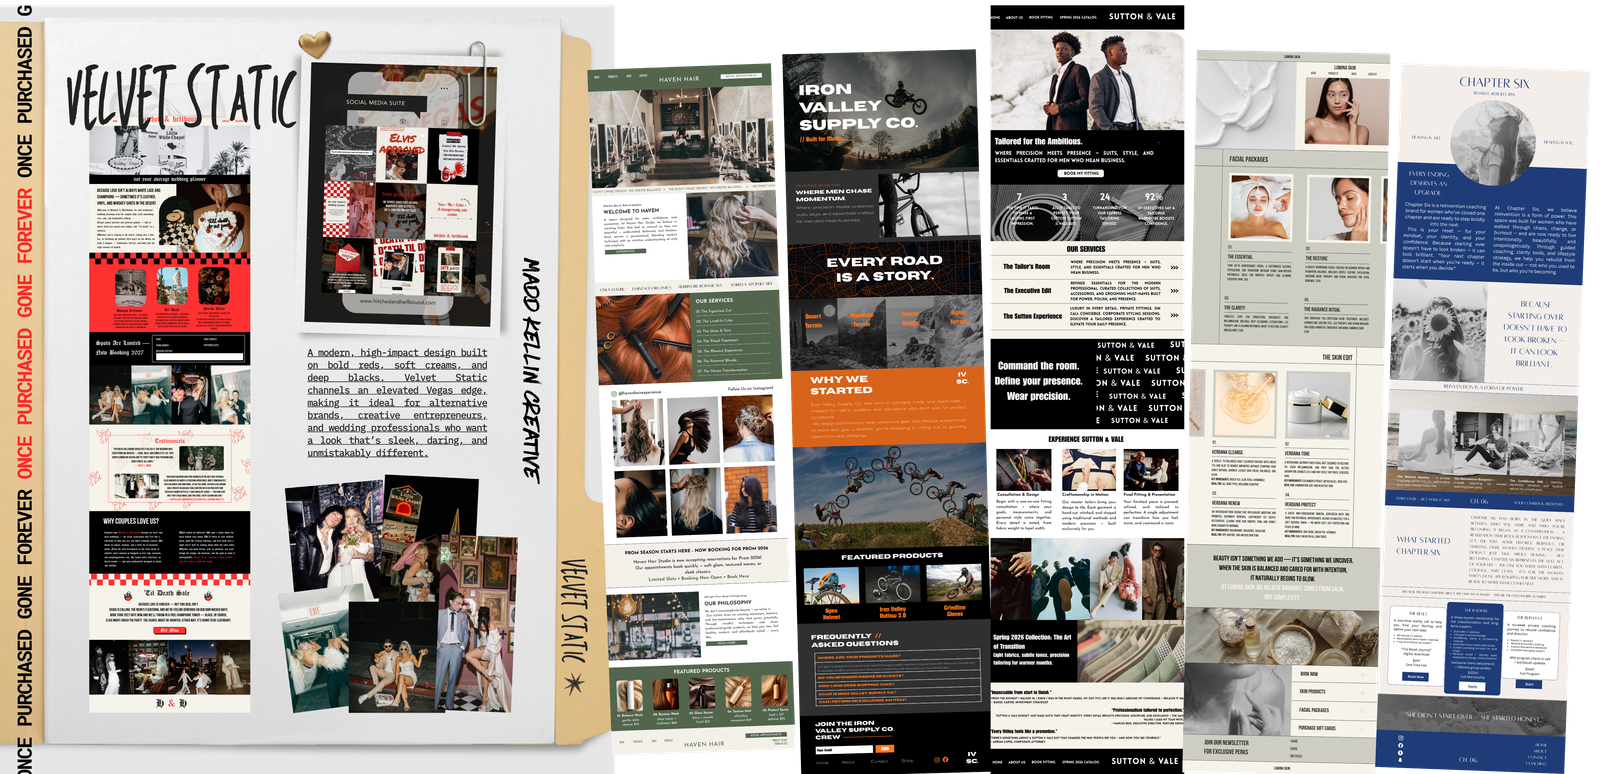Click the Book My Fitting button

pyautogui.click(x=1081, y=173)
